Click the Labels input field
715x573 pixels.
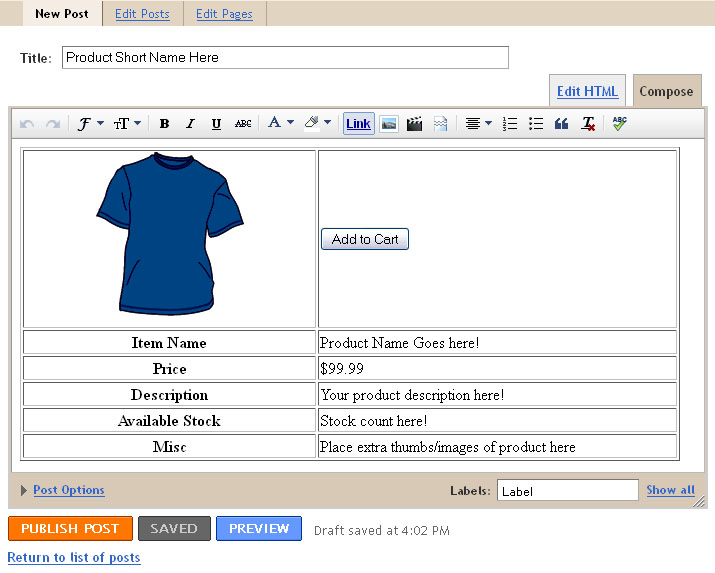(568, 490)
